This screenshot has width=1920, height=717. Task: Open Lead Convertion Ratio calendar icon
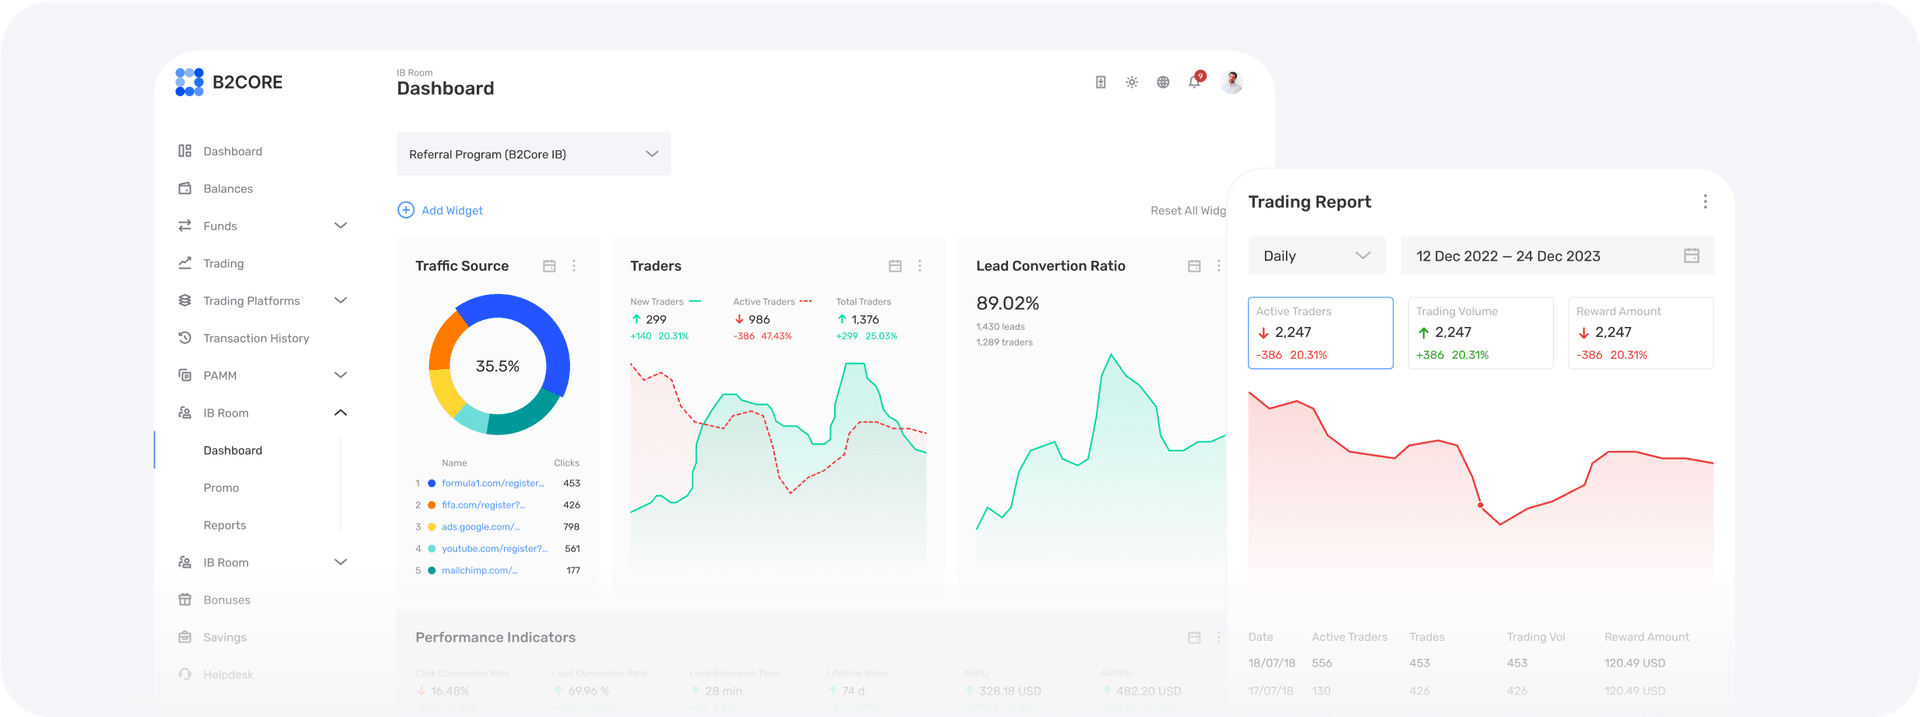pos(1194,266)
